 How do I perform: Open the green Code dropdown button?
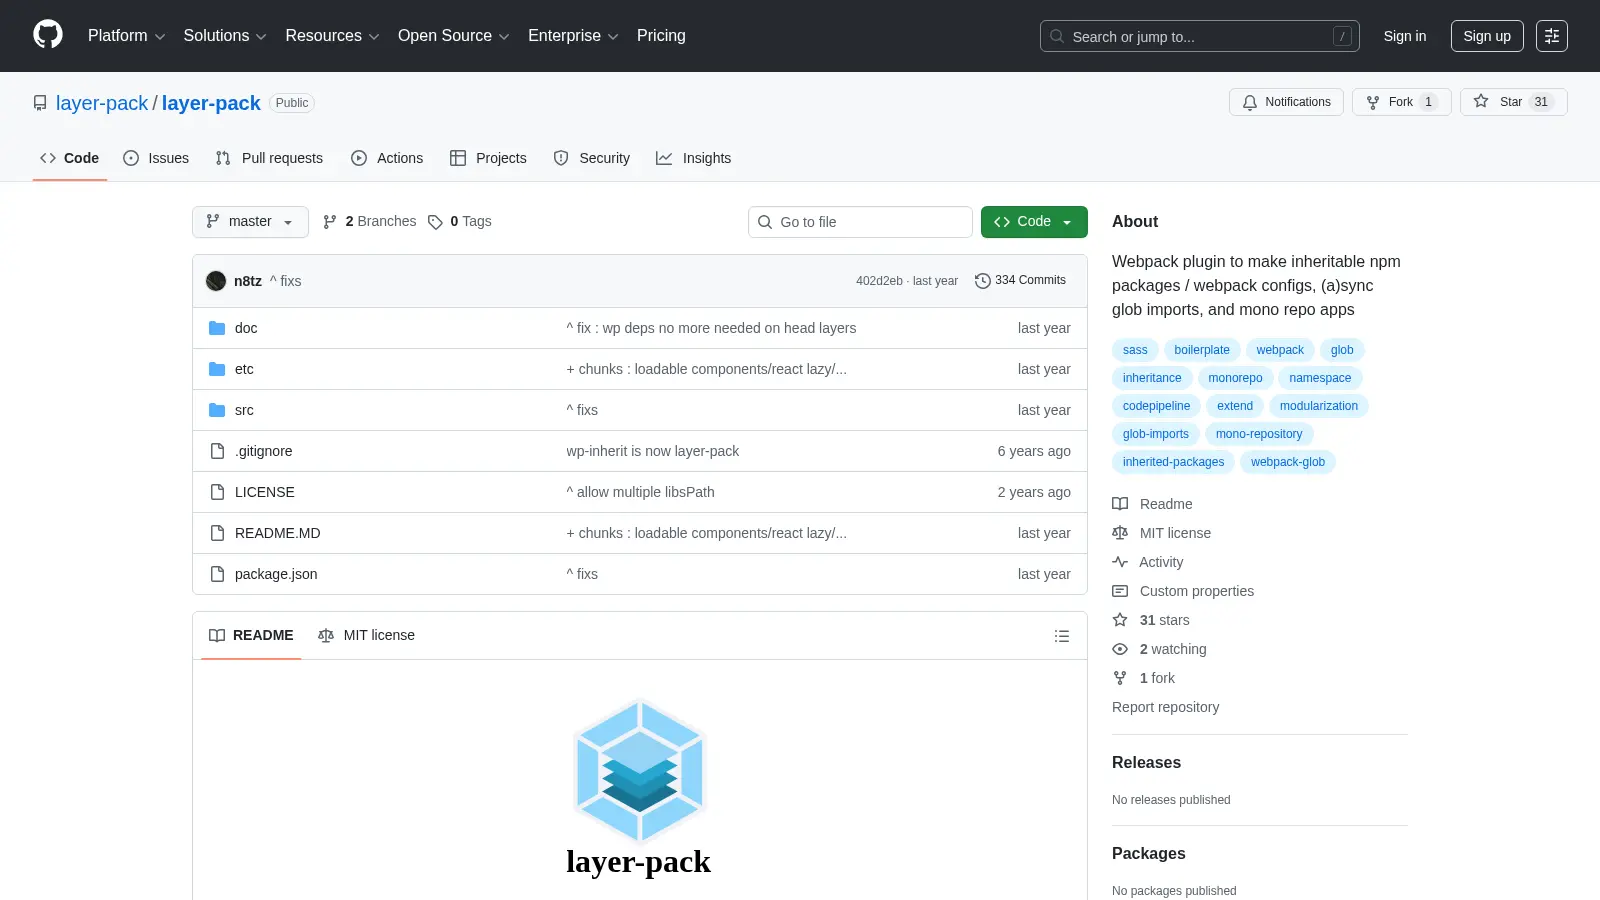point(1034,222)
